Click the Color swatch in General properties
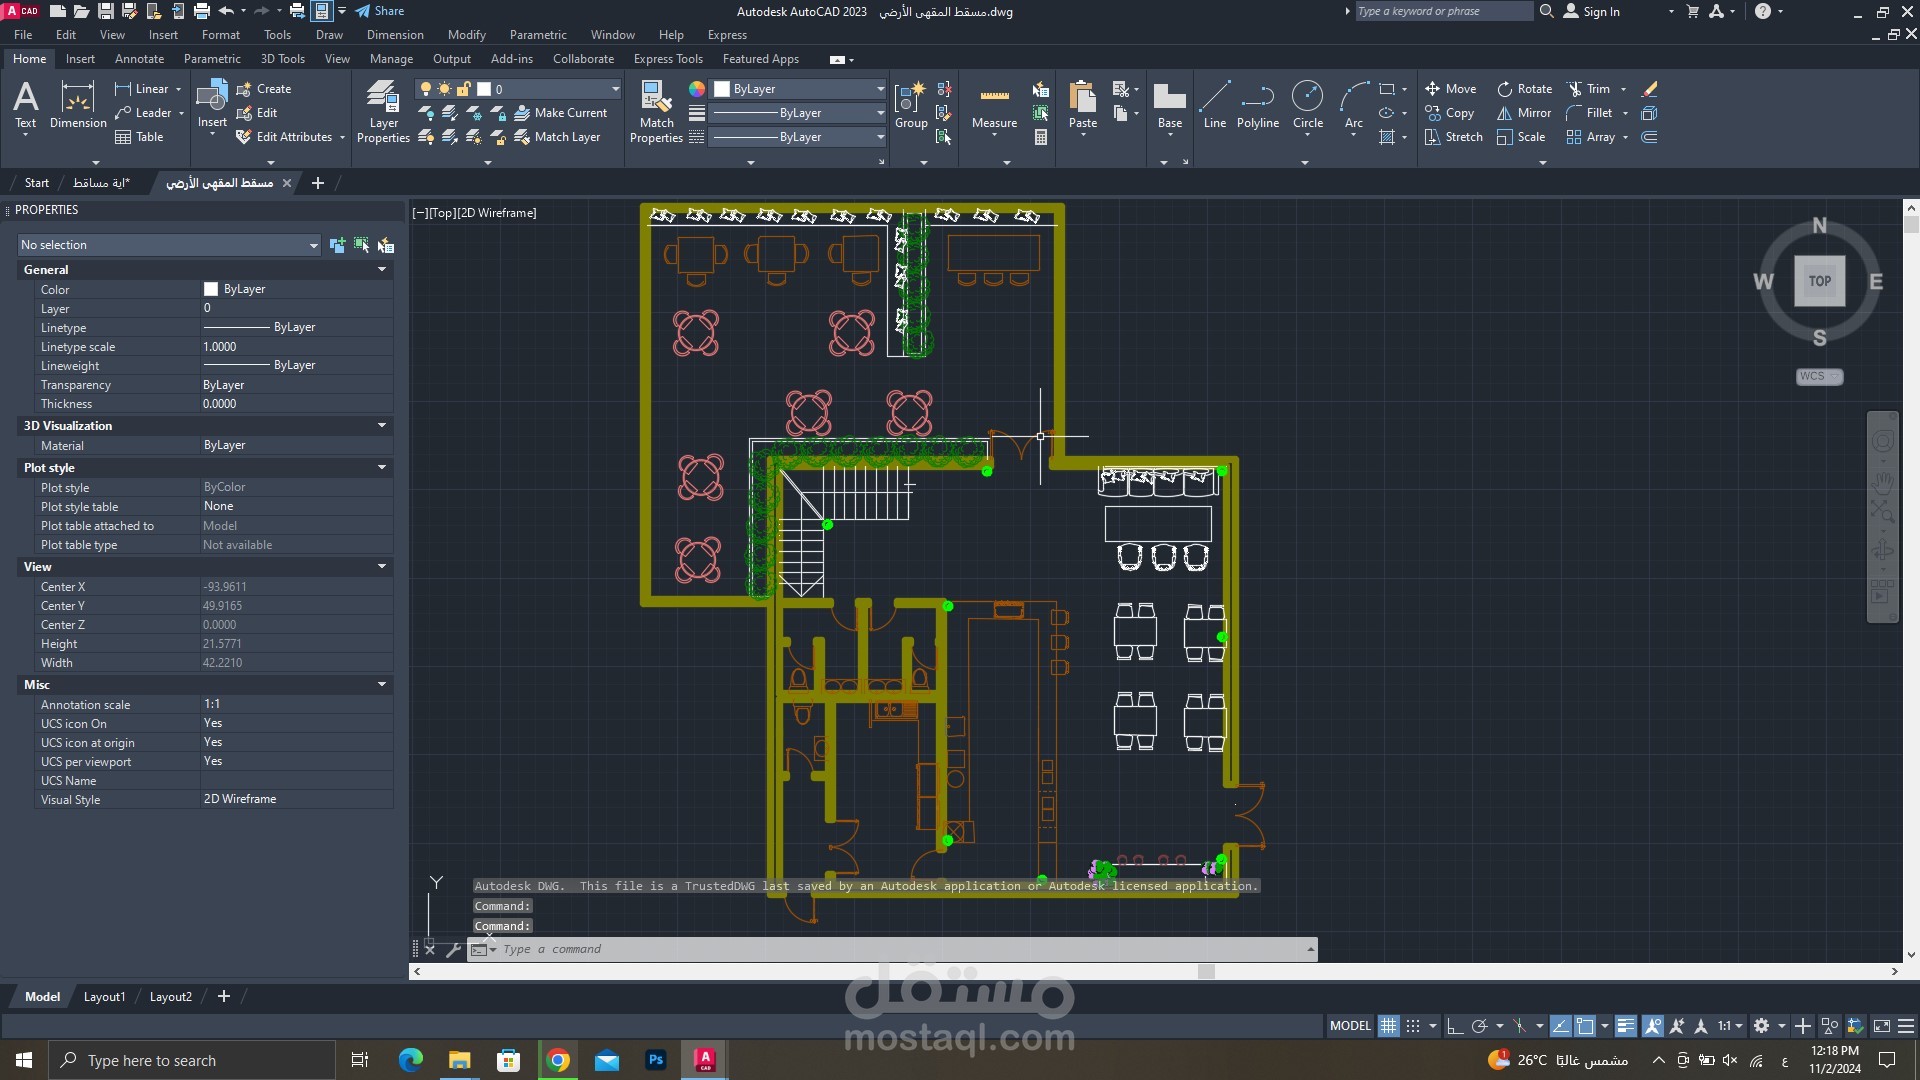This screenshot has height=1080, width=1920. [211, 289]
